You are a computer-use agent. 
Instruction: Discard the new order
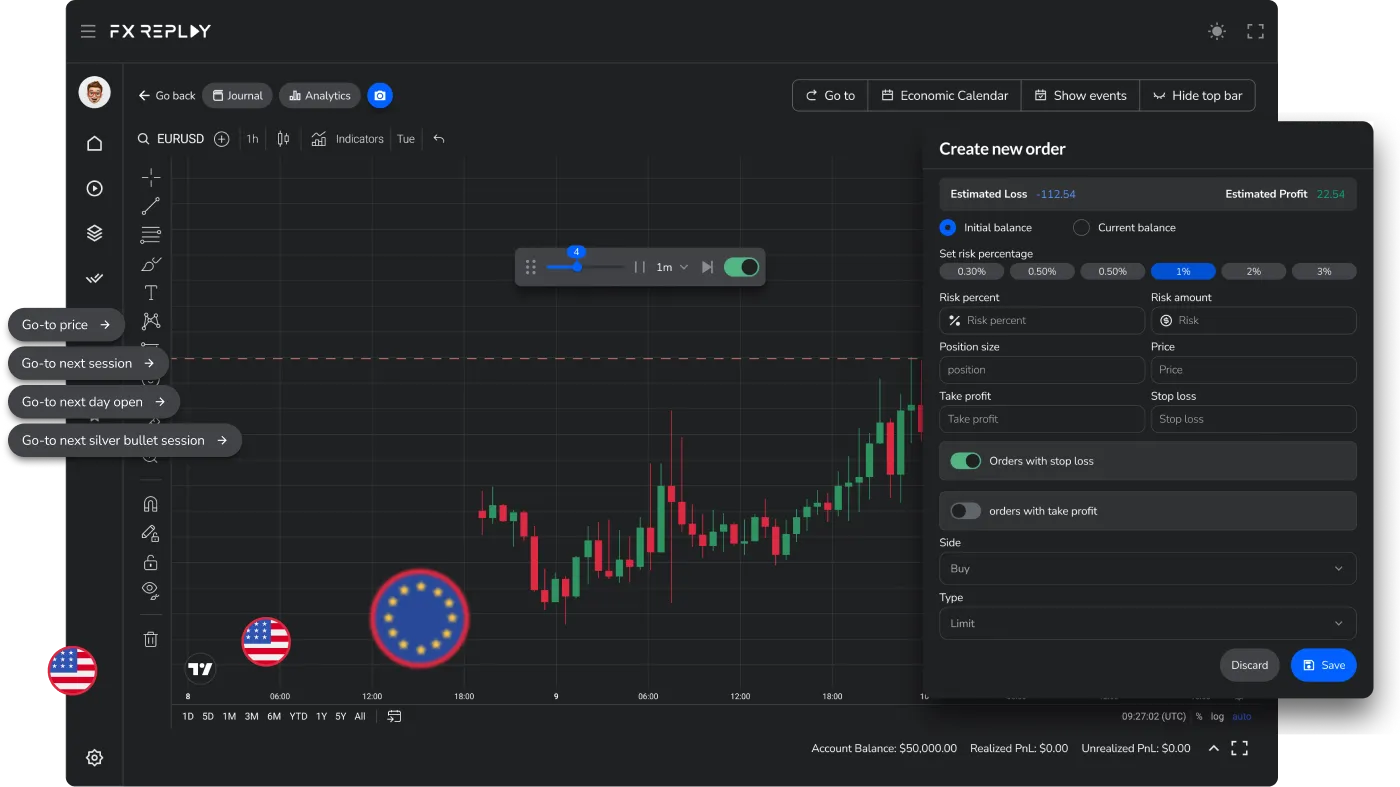coord(1249,665)
